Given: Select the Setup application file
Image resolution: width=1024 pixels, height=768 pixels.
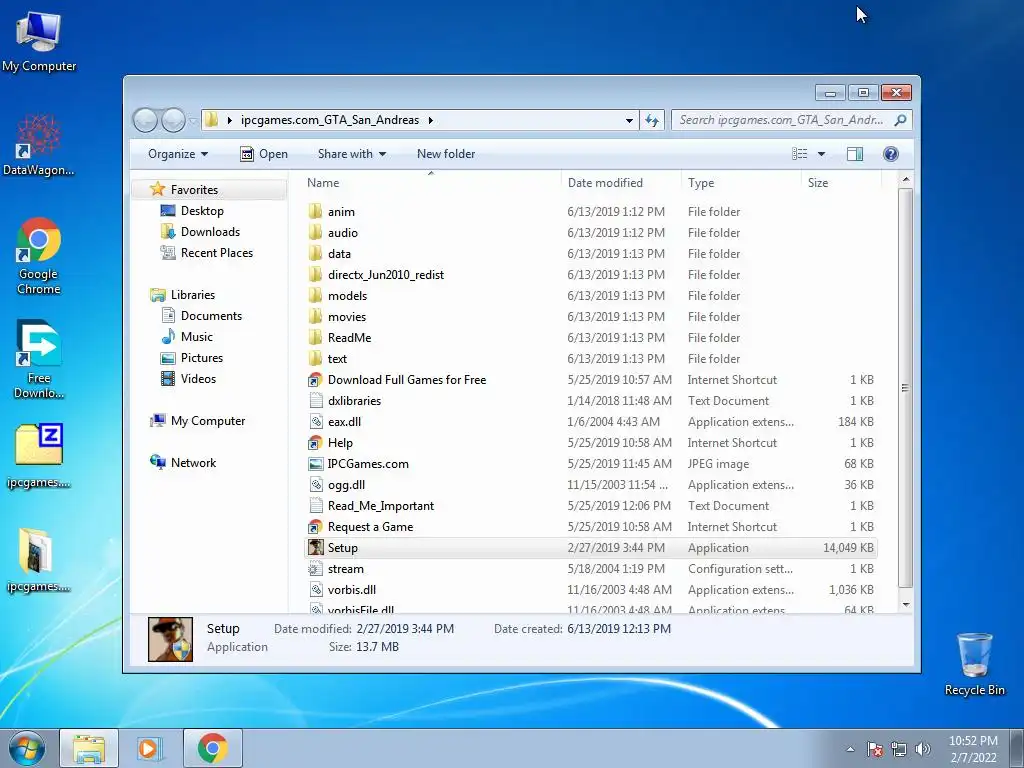Looking at the screenshot, I should click(590, 547).
